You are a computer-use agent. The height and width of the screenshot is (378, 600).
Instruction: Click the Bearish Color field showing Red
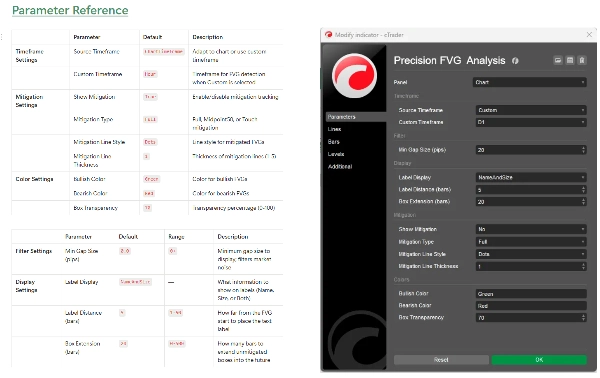tap(531, 306)
